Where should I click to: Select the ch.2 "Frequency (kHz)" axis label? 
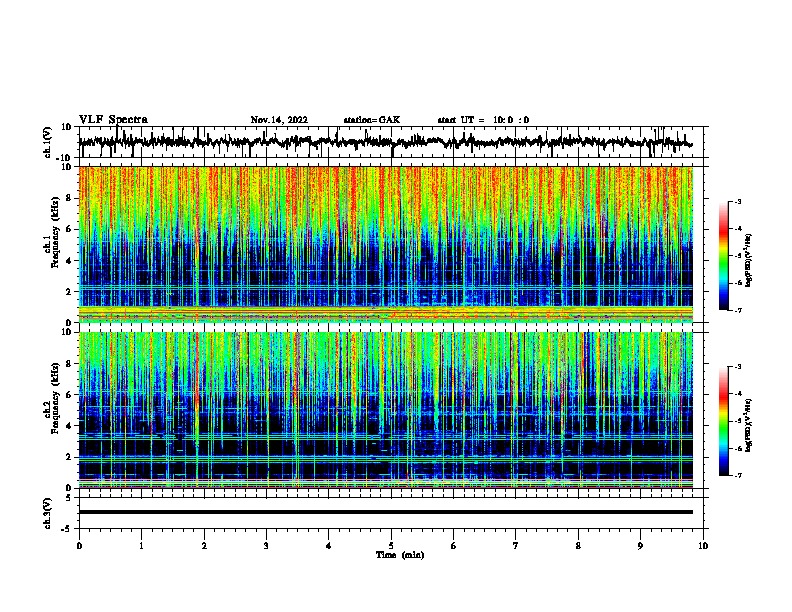(x=55, y=398)
